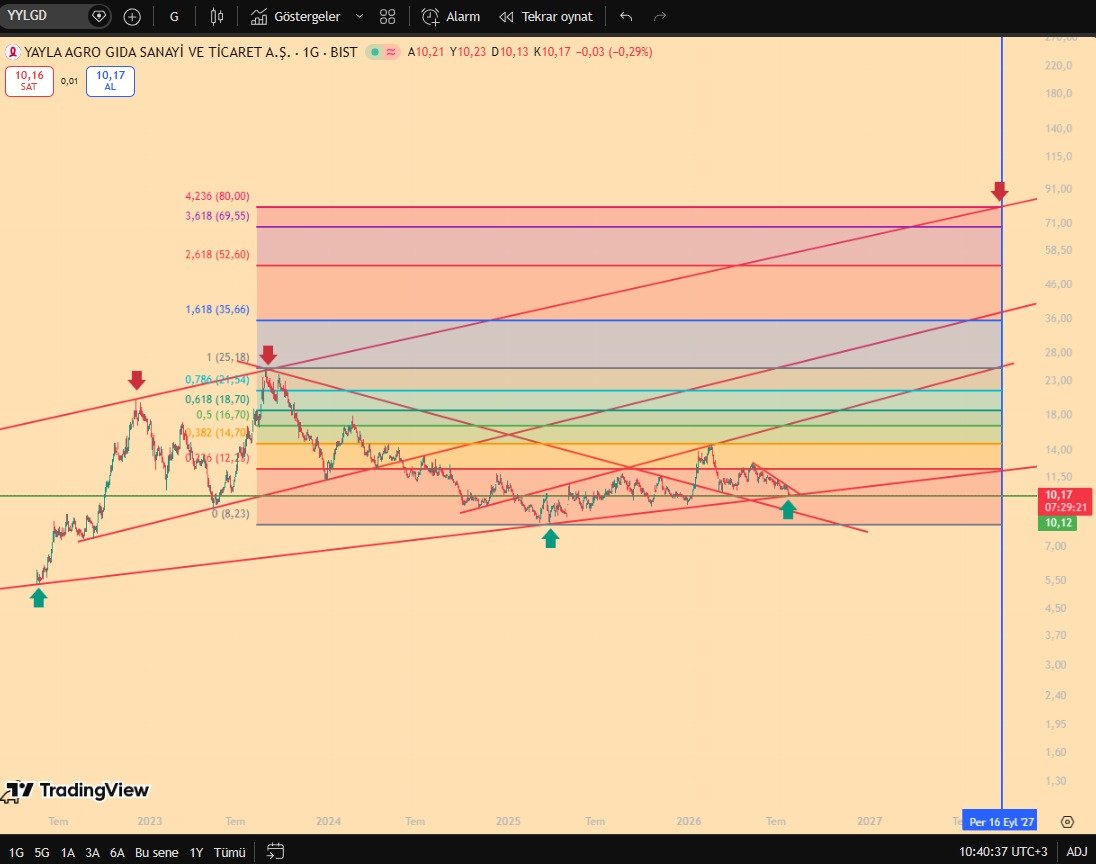Click the Alarm clock icon
Screen dimensions: 1096x864
[430, 17]
